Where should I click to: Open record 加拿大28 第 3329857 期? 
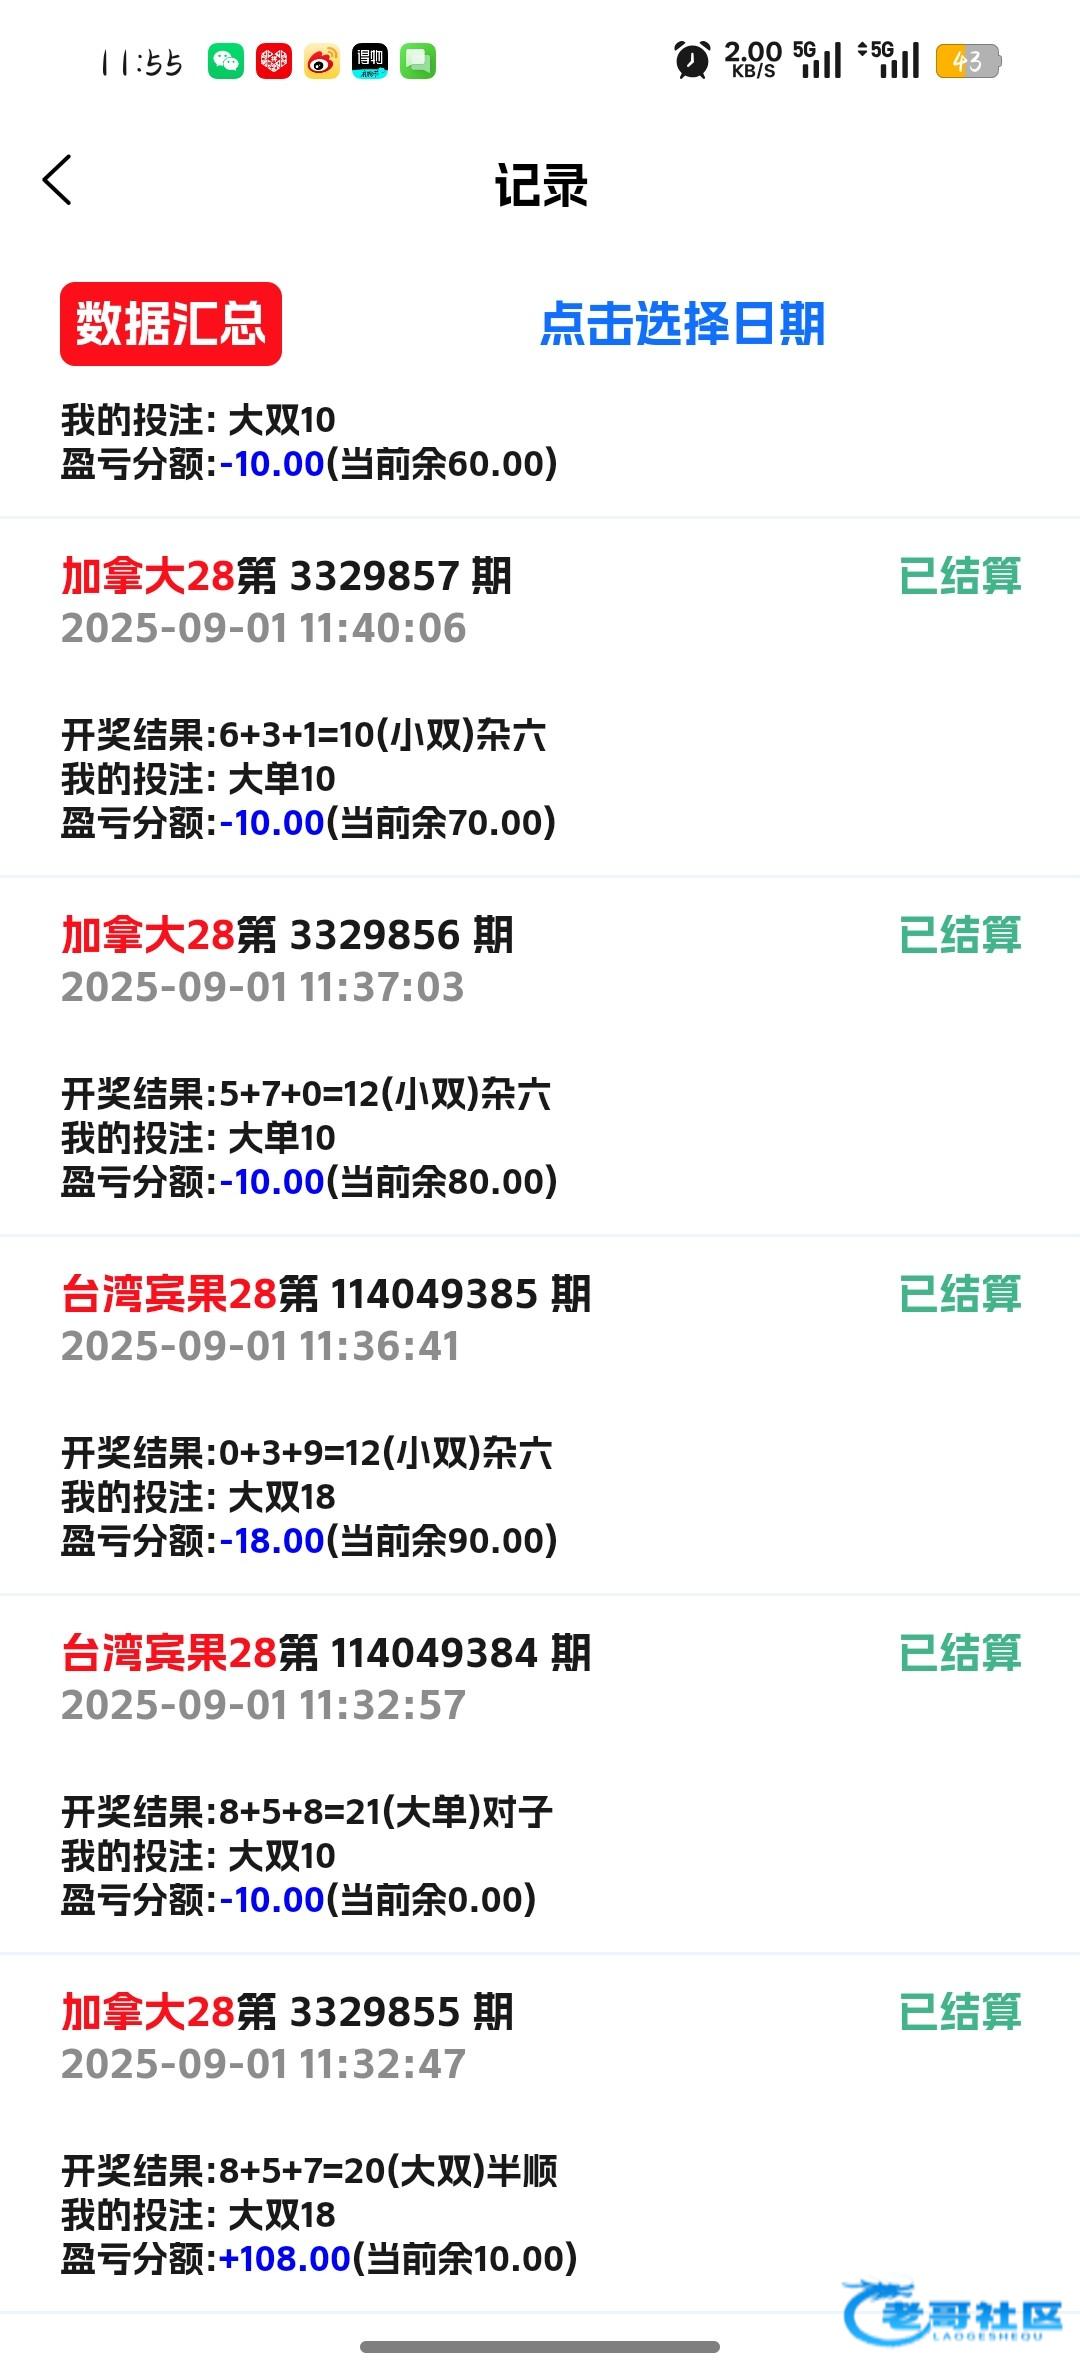pyautogui.click(x=287, y=577)
